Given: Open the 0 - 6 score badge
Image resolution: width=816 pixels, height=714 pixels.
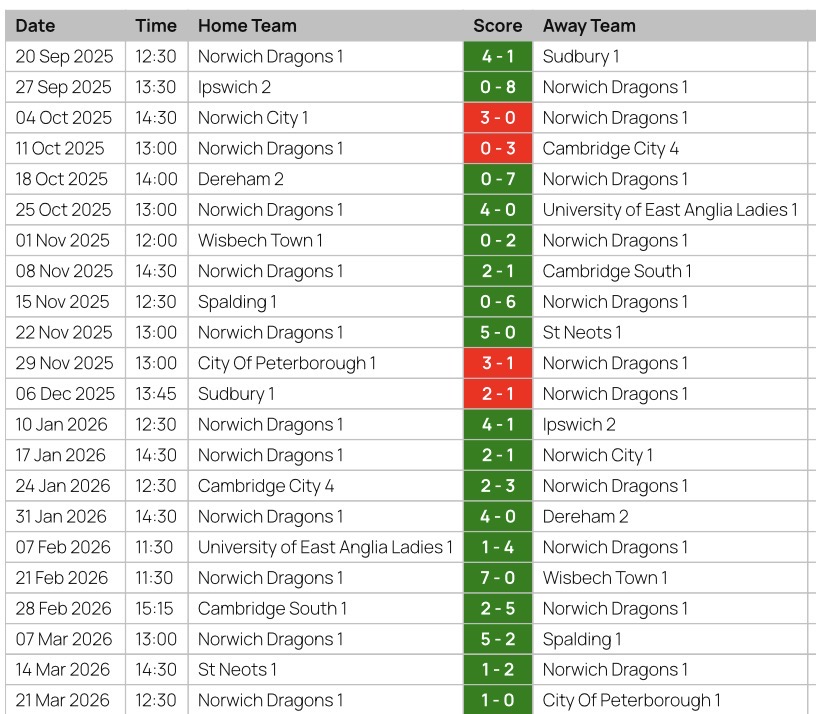Looking at the screenshot, I should pyautogui.click(x=498, y=302).
